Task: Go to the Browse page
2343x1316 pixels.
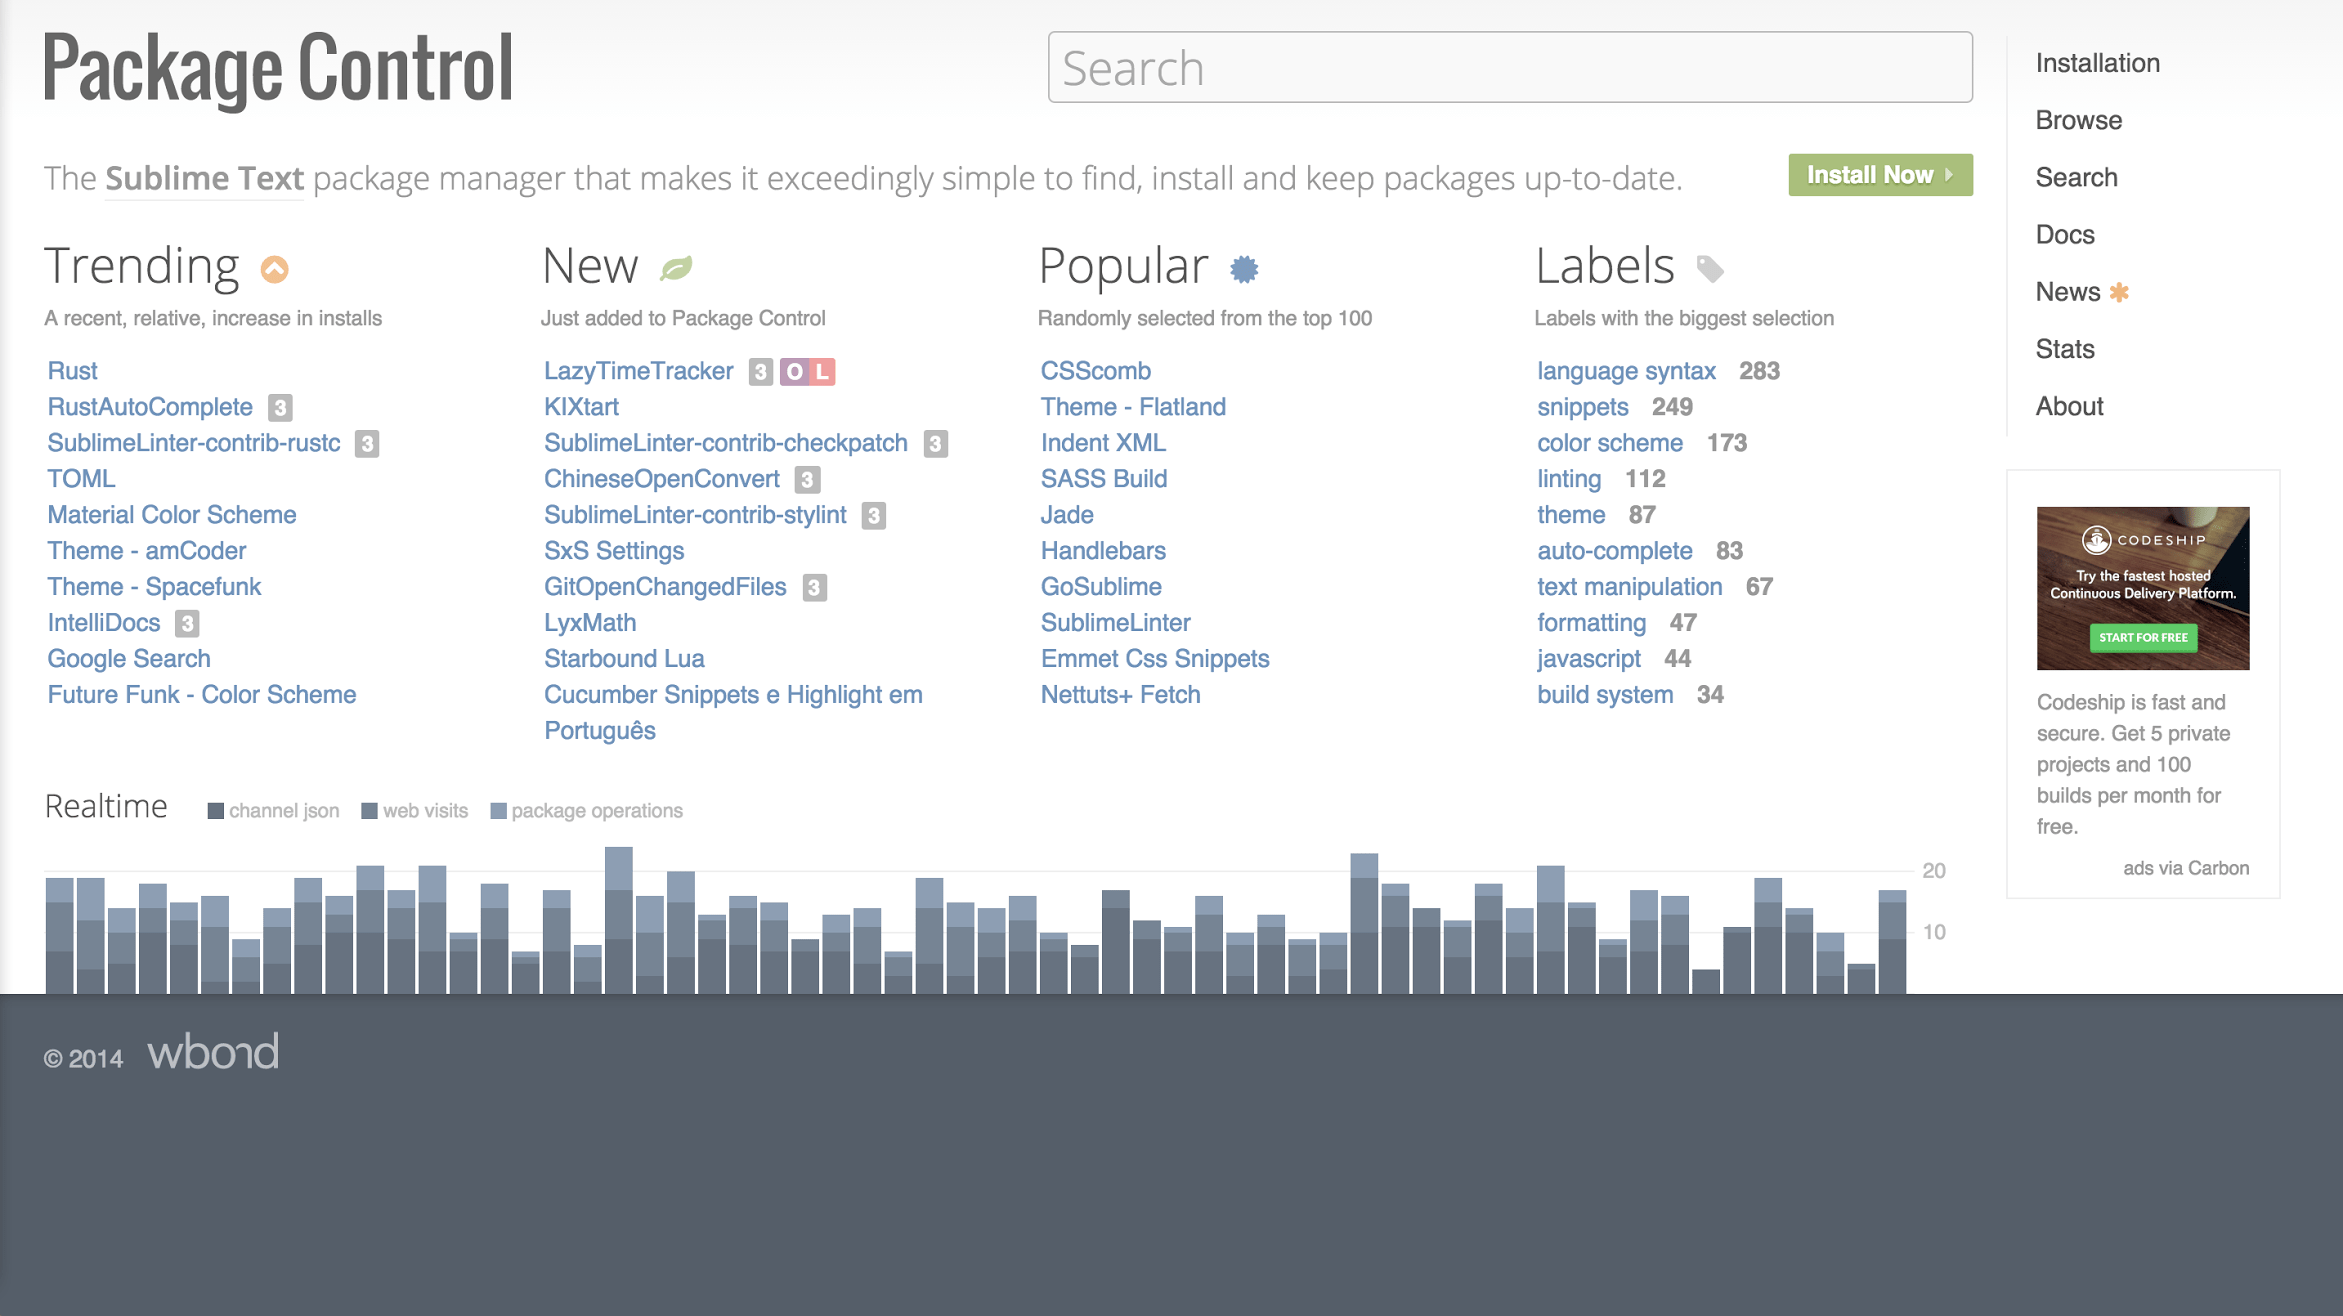Action: 2078,120
